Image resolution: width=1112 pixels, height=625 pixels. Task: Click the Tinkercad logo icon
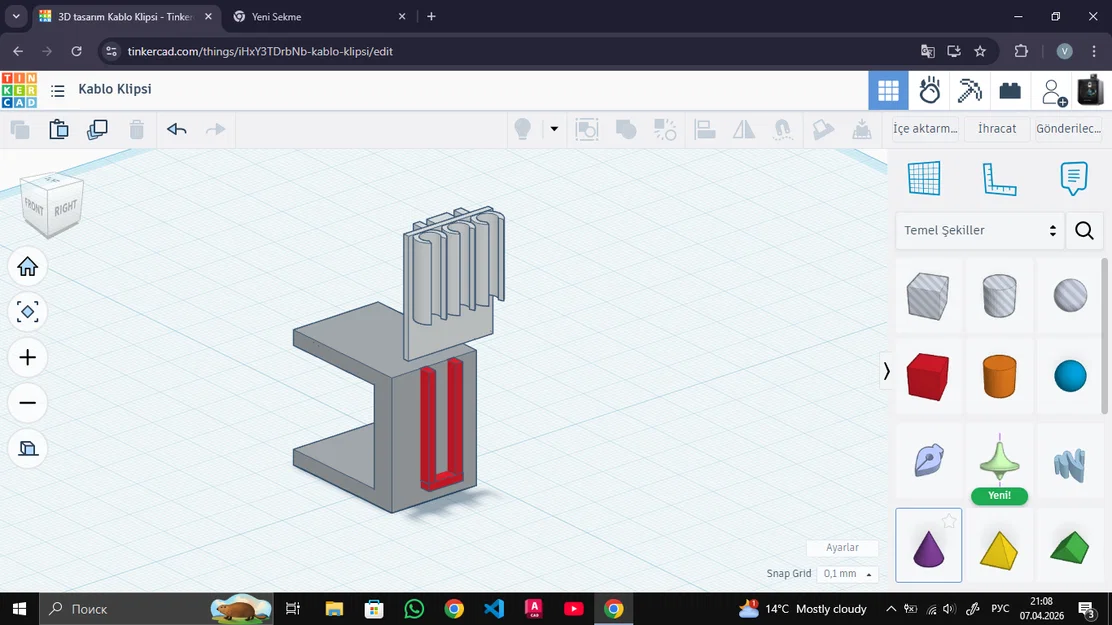tap(19, 90)
